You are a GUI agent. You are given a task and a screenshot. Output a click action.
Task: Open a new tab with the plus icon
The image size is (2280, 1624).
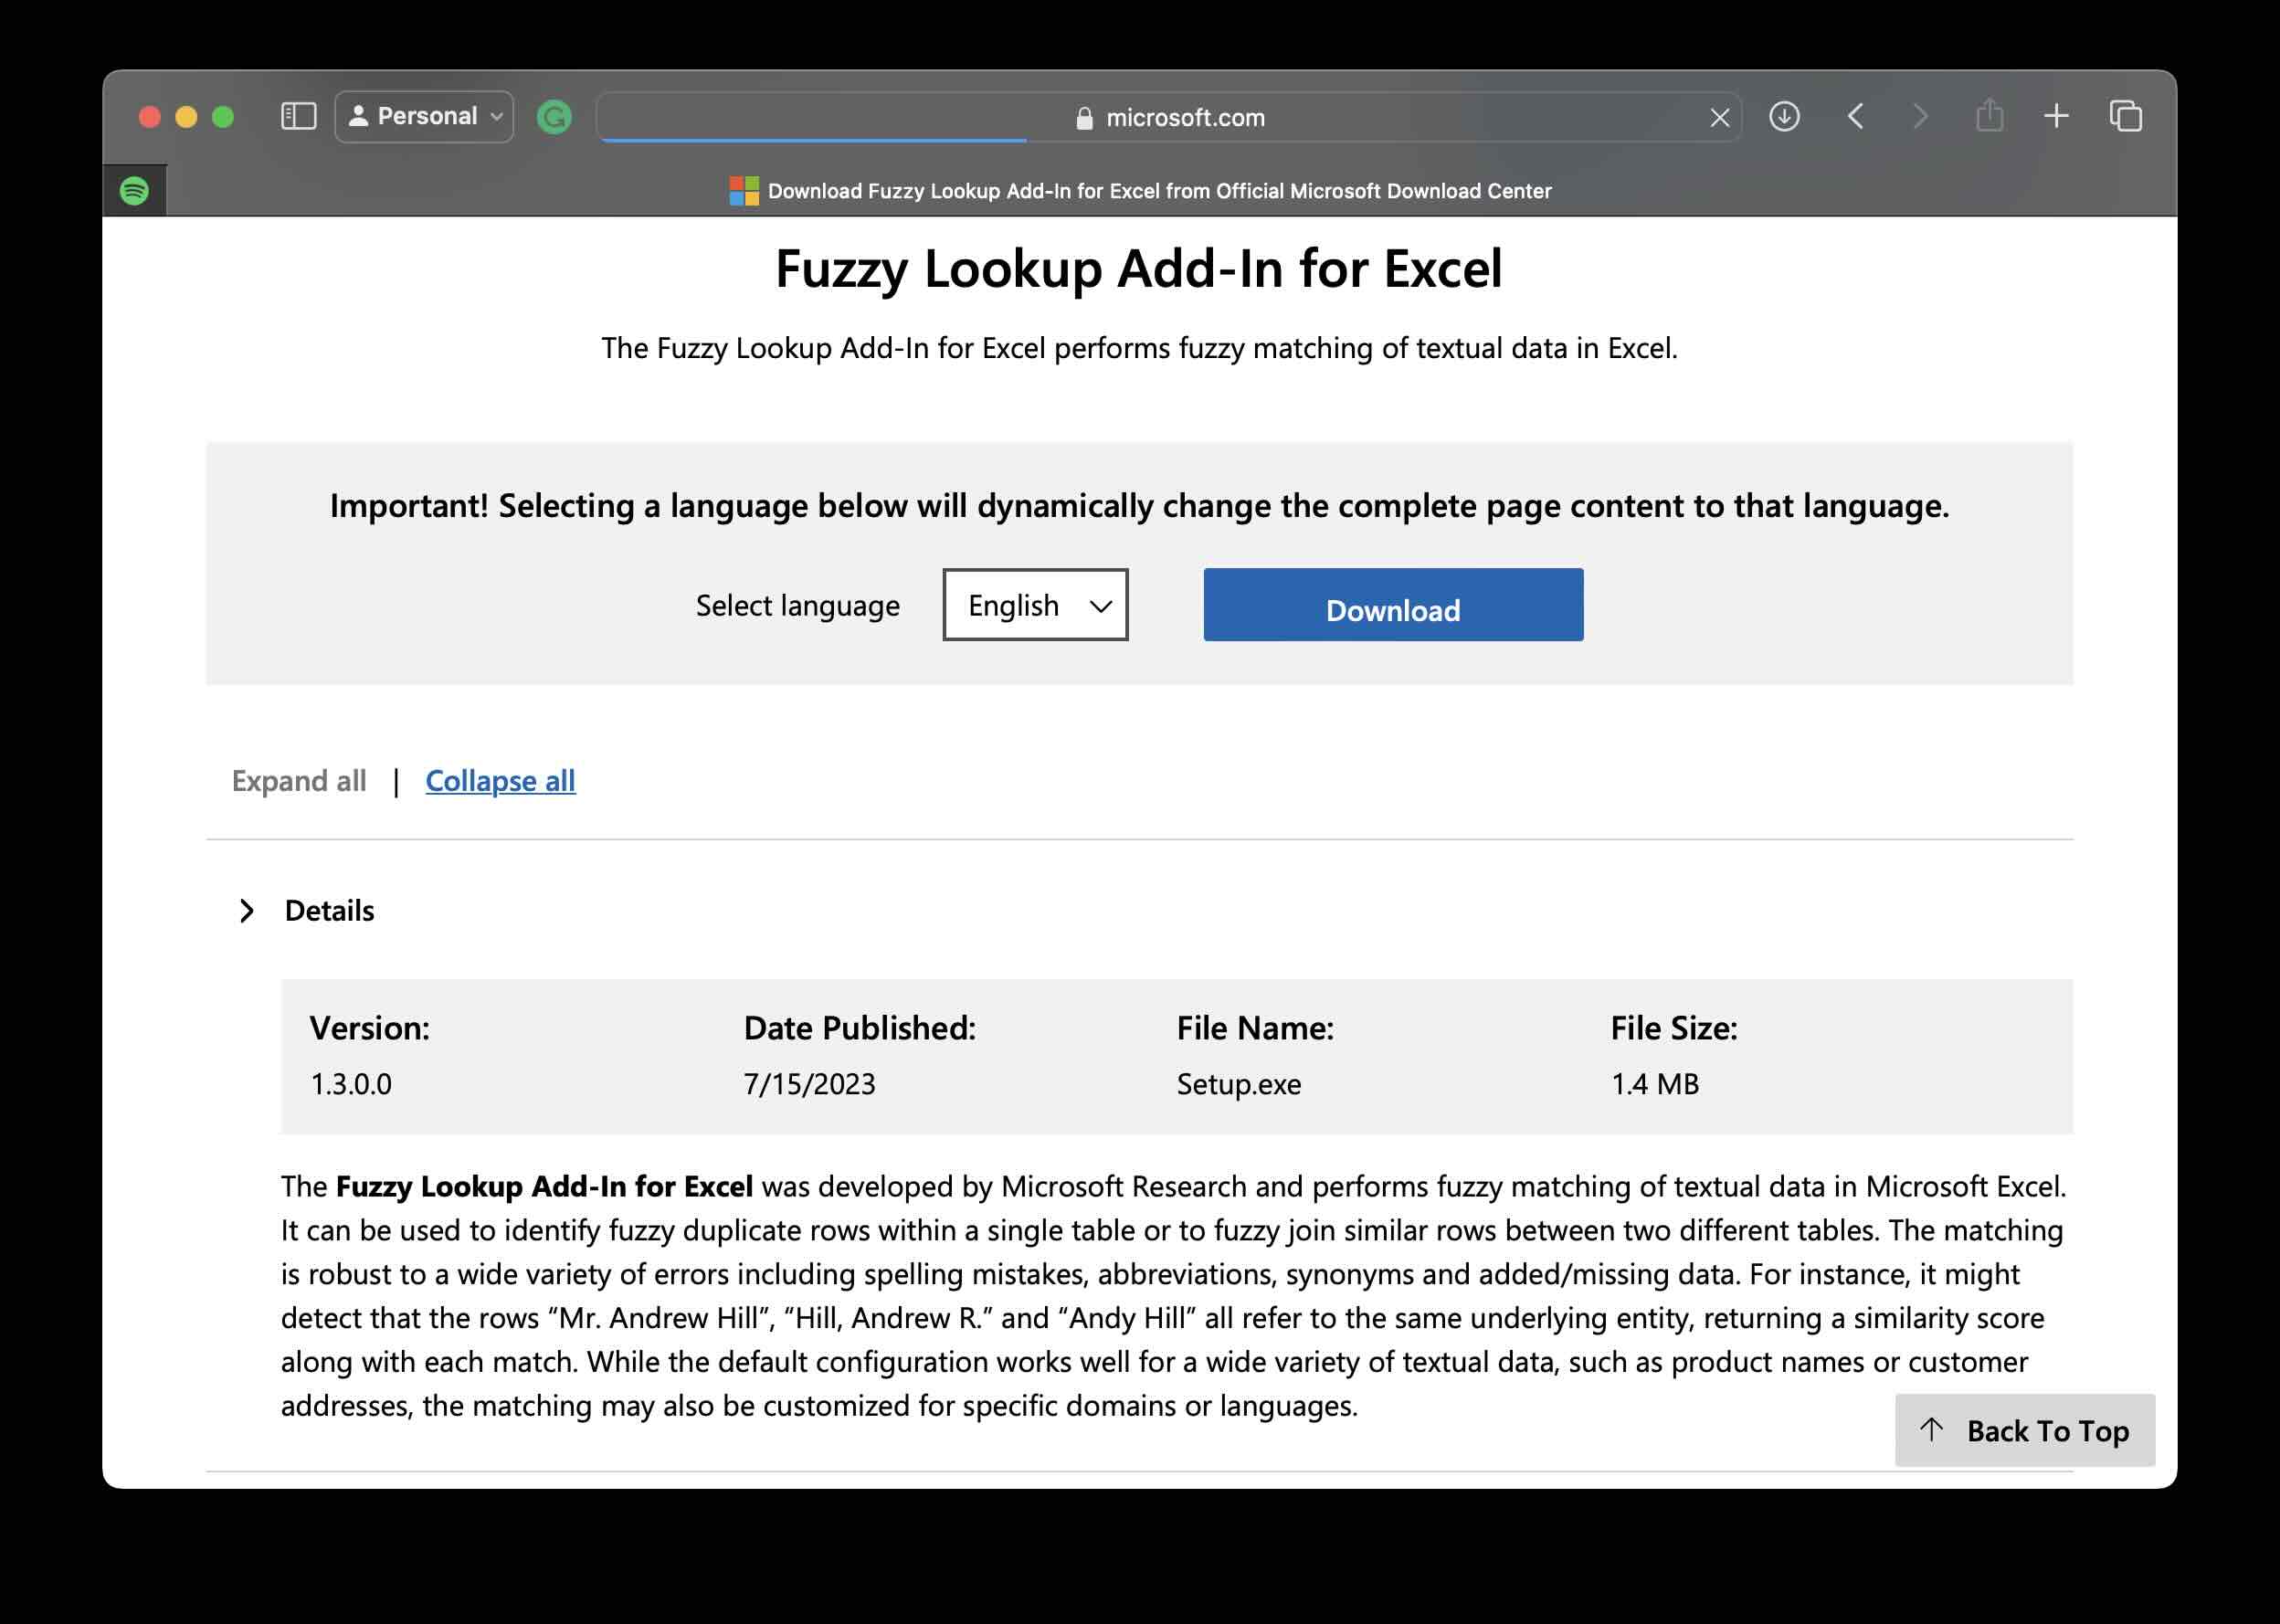point(2057,115)
